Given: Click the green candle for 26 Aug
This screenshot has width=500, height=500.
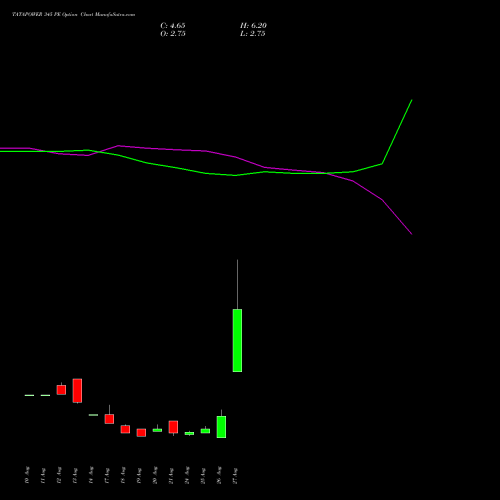Looking at the screenshot, I should (x=221, y=427).
